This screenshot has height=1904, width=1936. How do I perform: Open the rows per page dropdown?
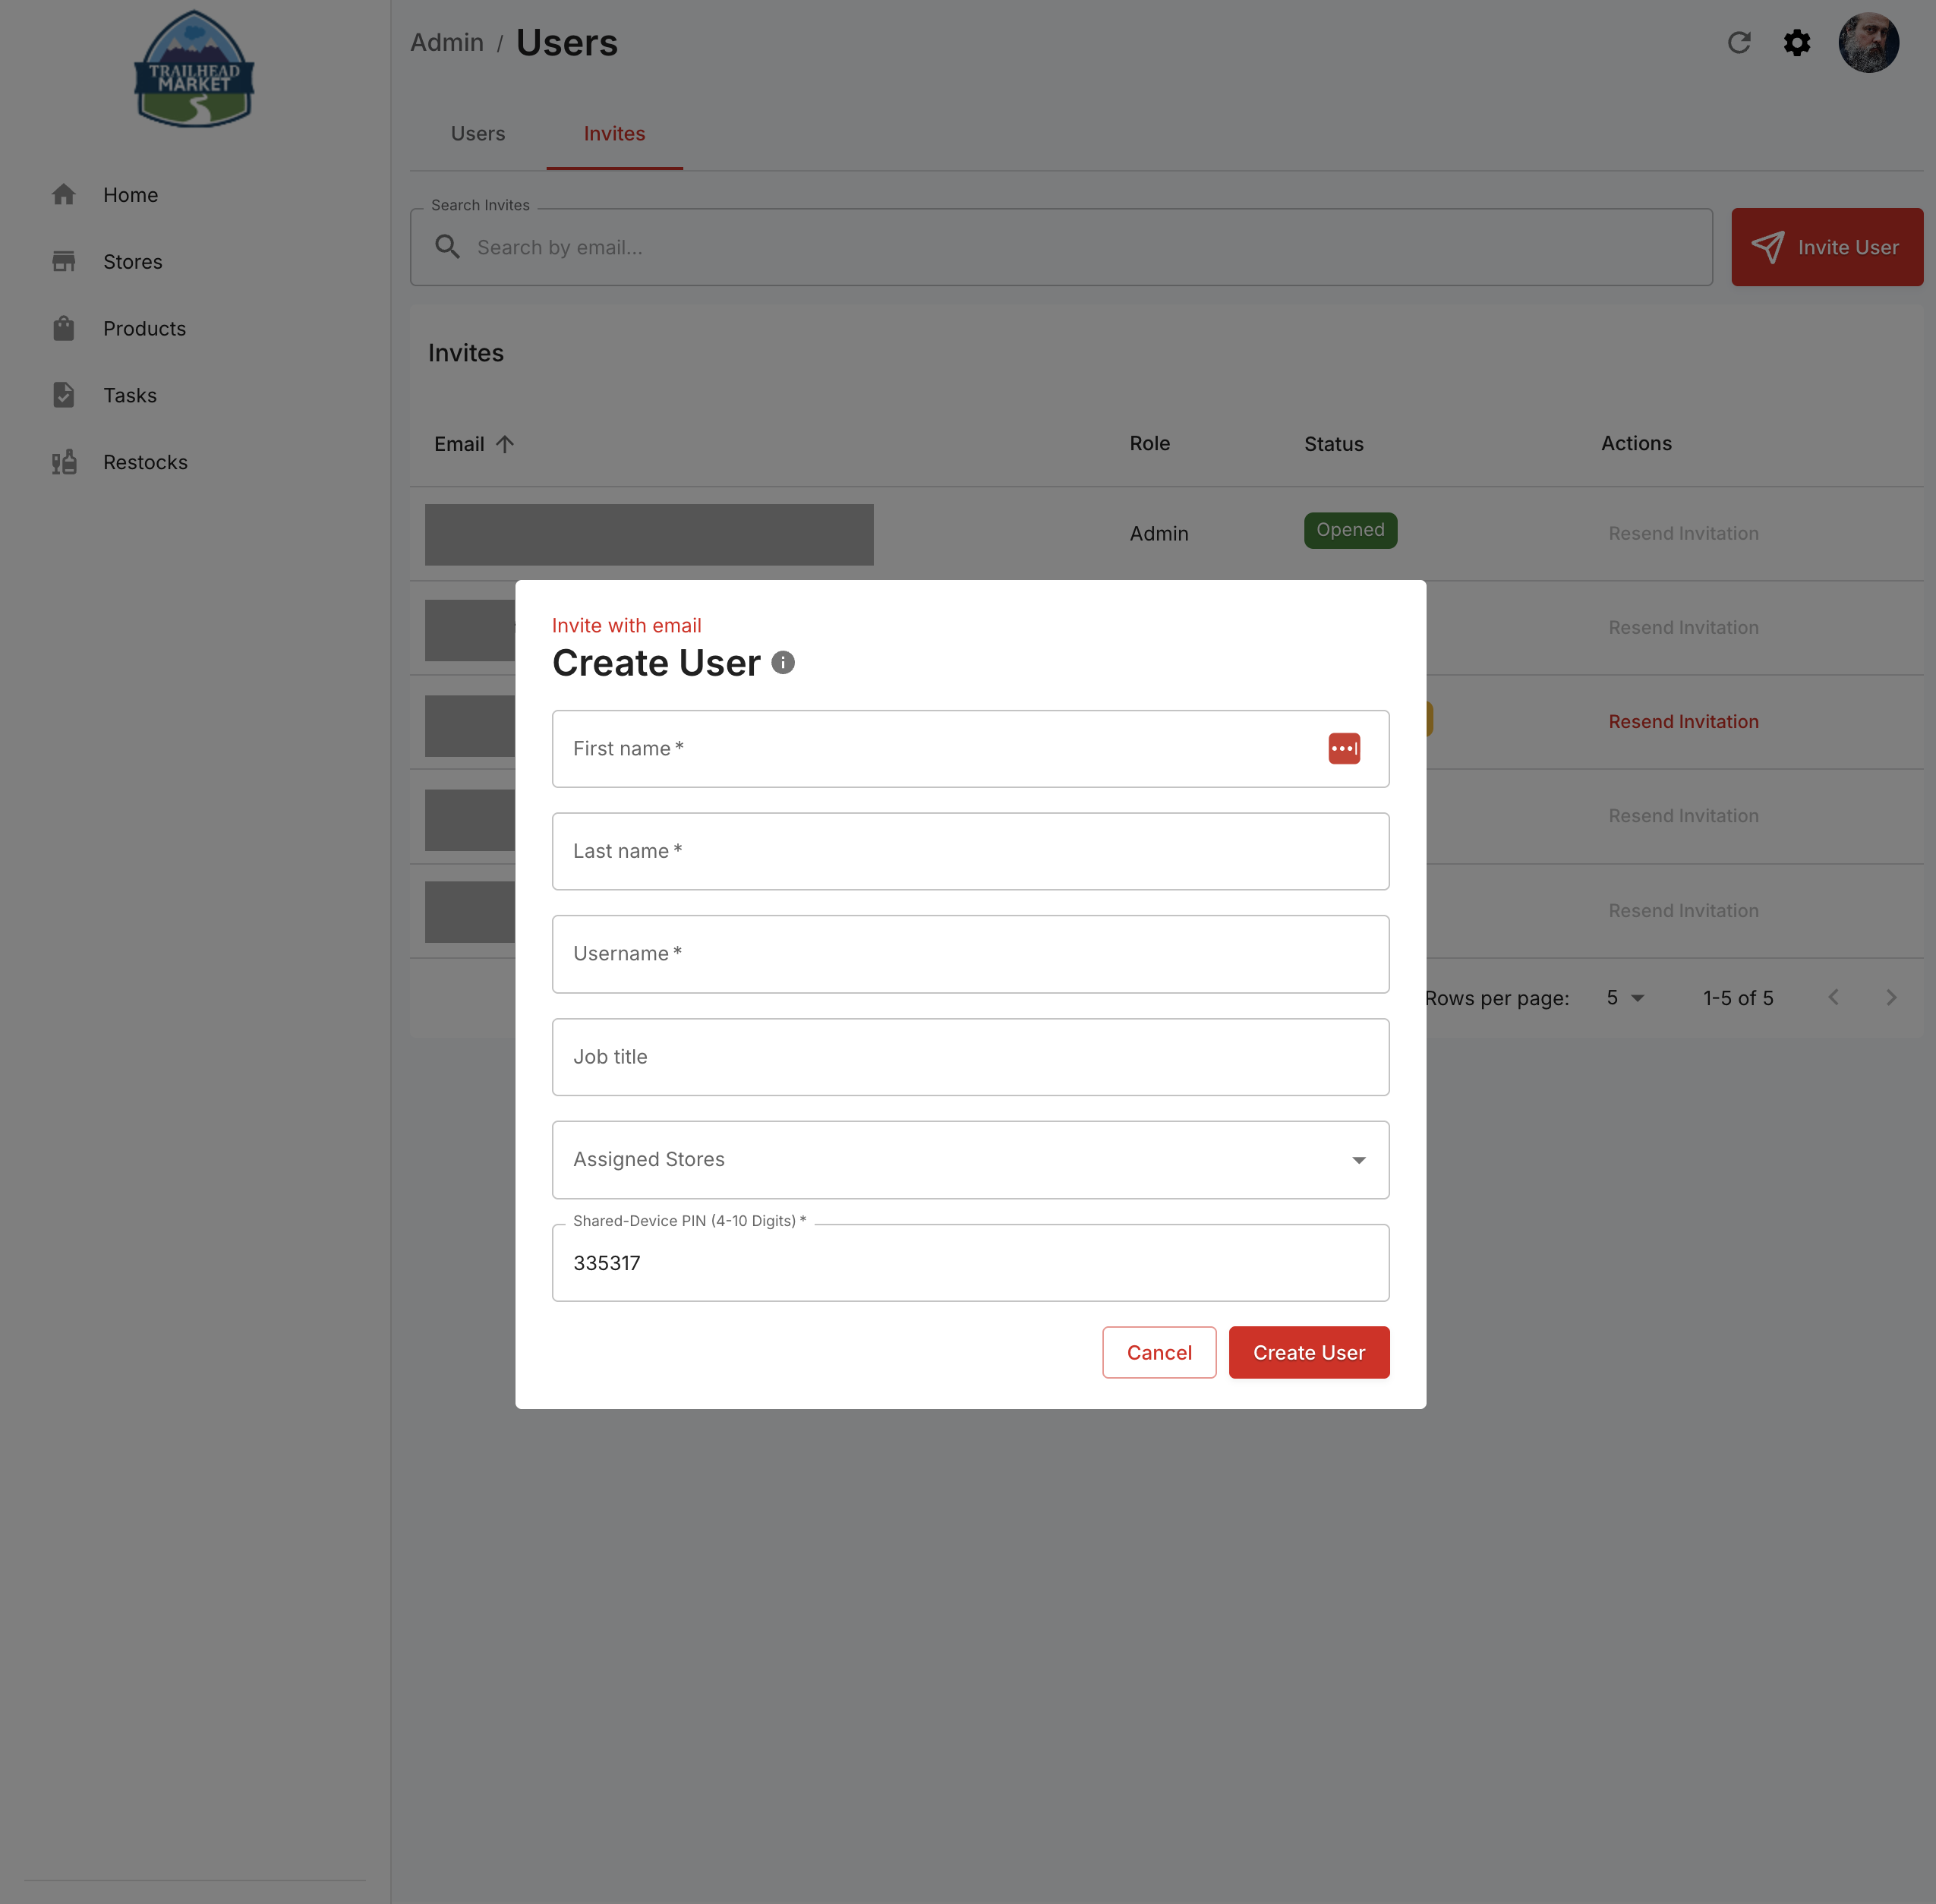coord(1625,998)
